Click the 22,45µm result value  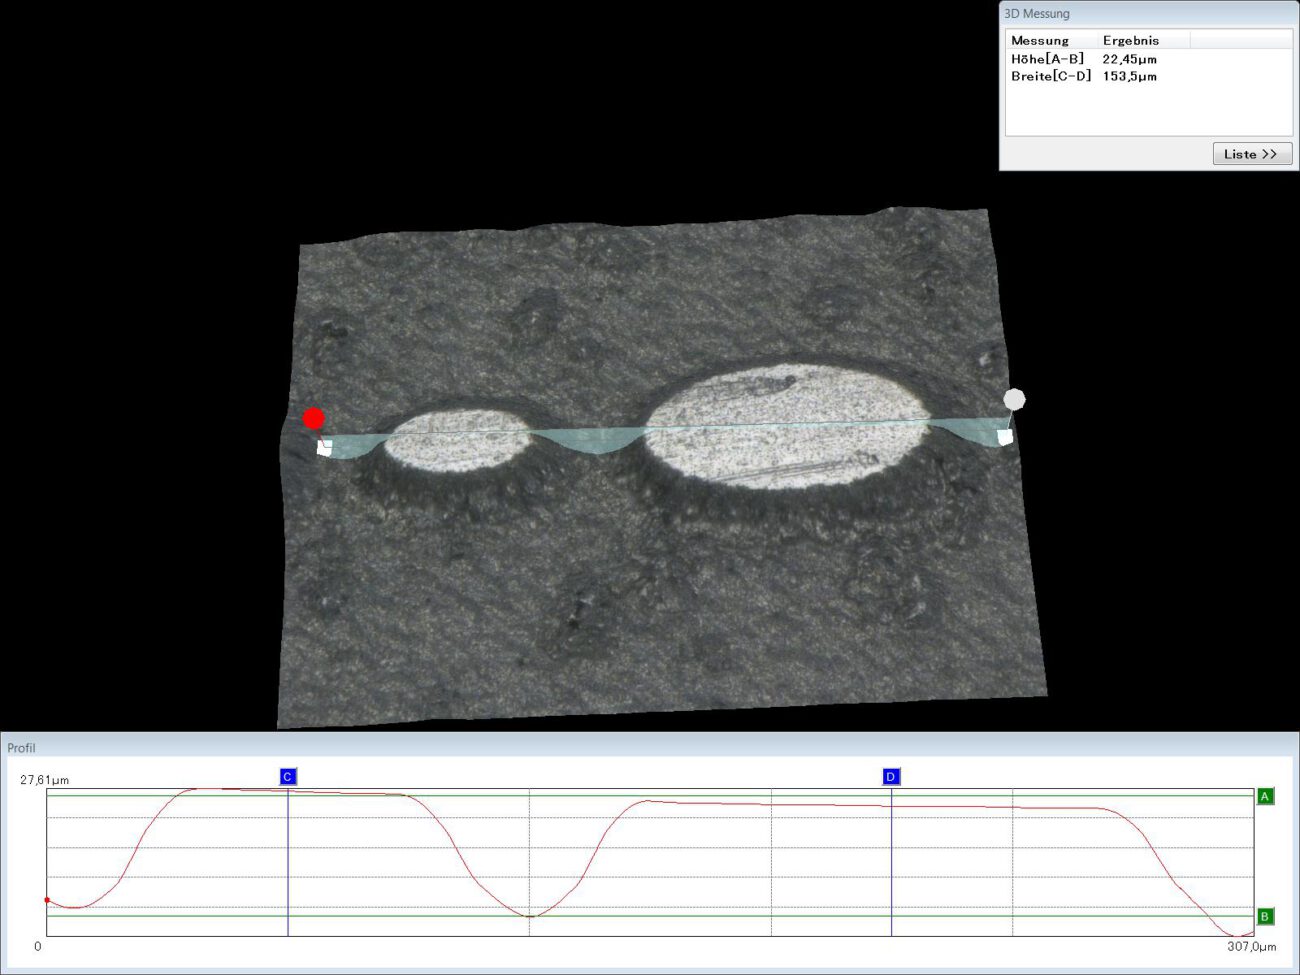[1129, 59]
